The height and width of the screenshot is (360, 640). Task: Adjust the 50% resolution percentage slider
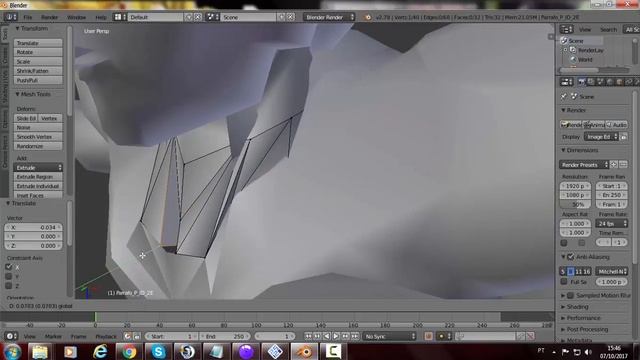pyautogui.click(x=575, y=204)
